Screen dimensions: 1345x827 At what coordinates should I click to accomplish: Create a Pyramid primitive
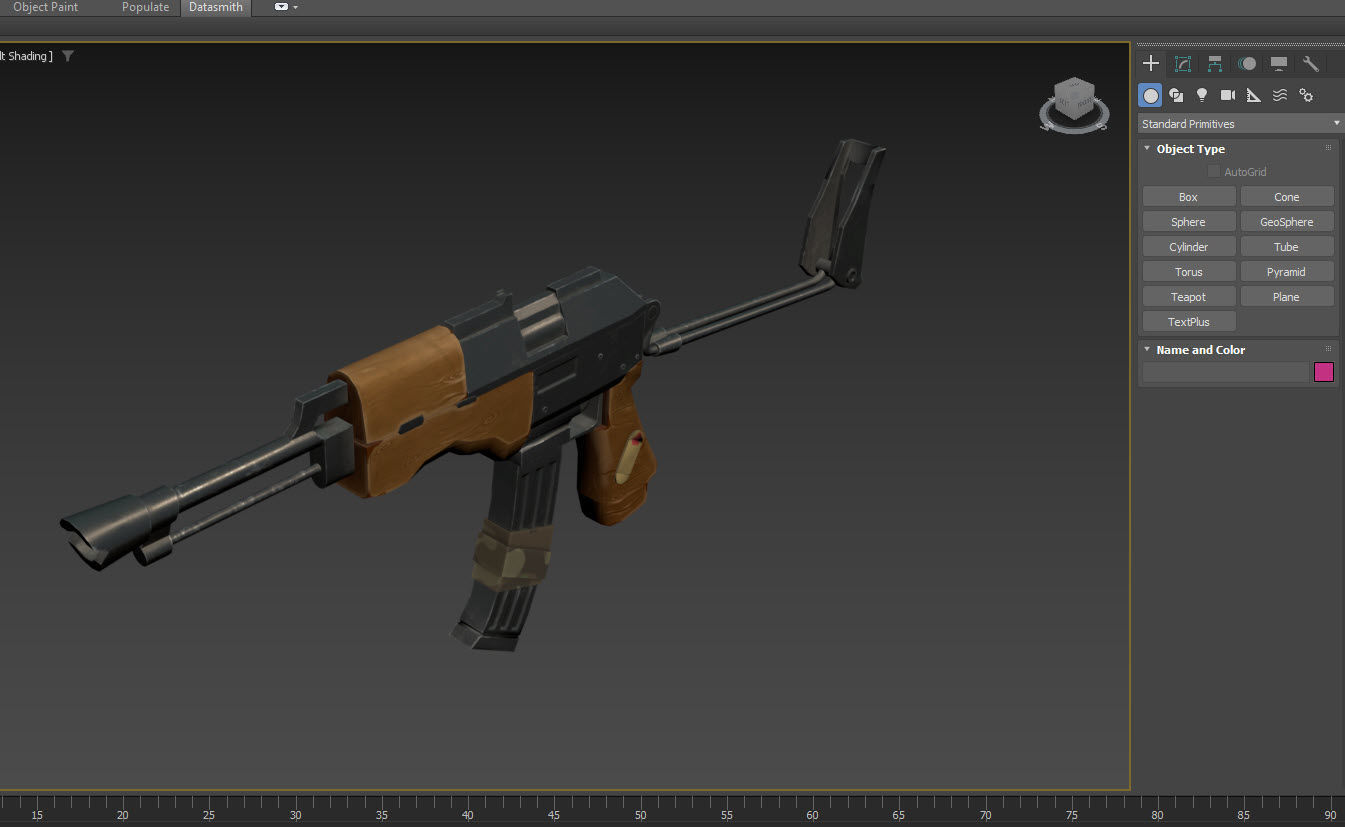[1287, 272]
